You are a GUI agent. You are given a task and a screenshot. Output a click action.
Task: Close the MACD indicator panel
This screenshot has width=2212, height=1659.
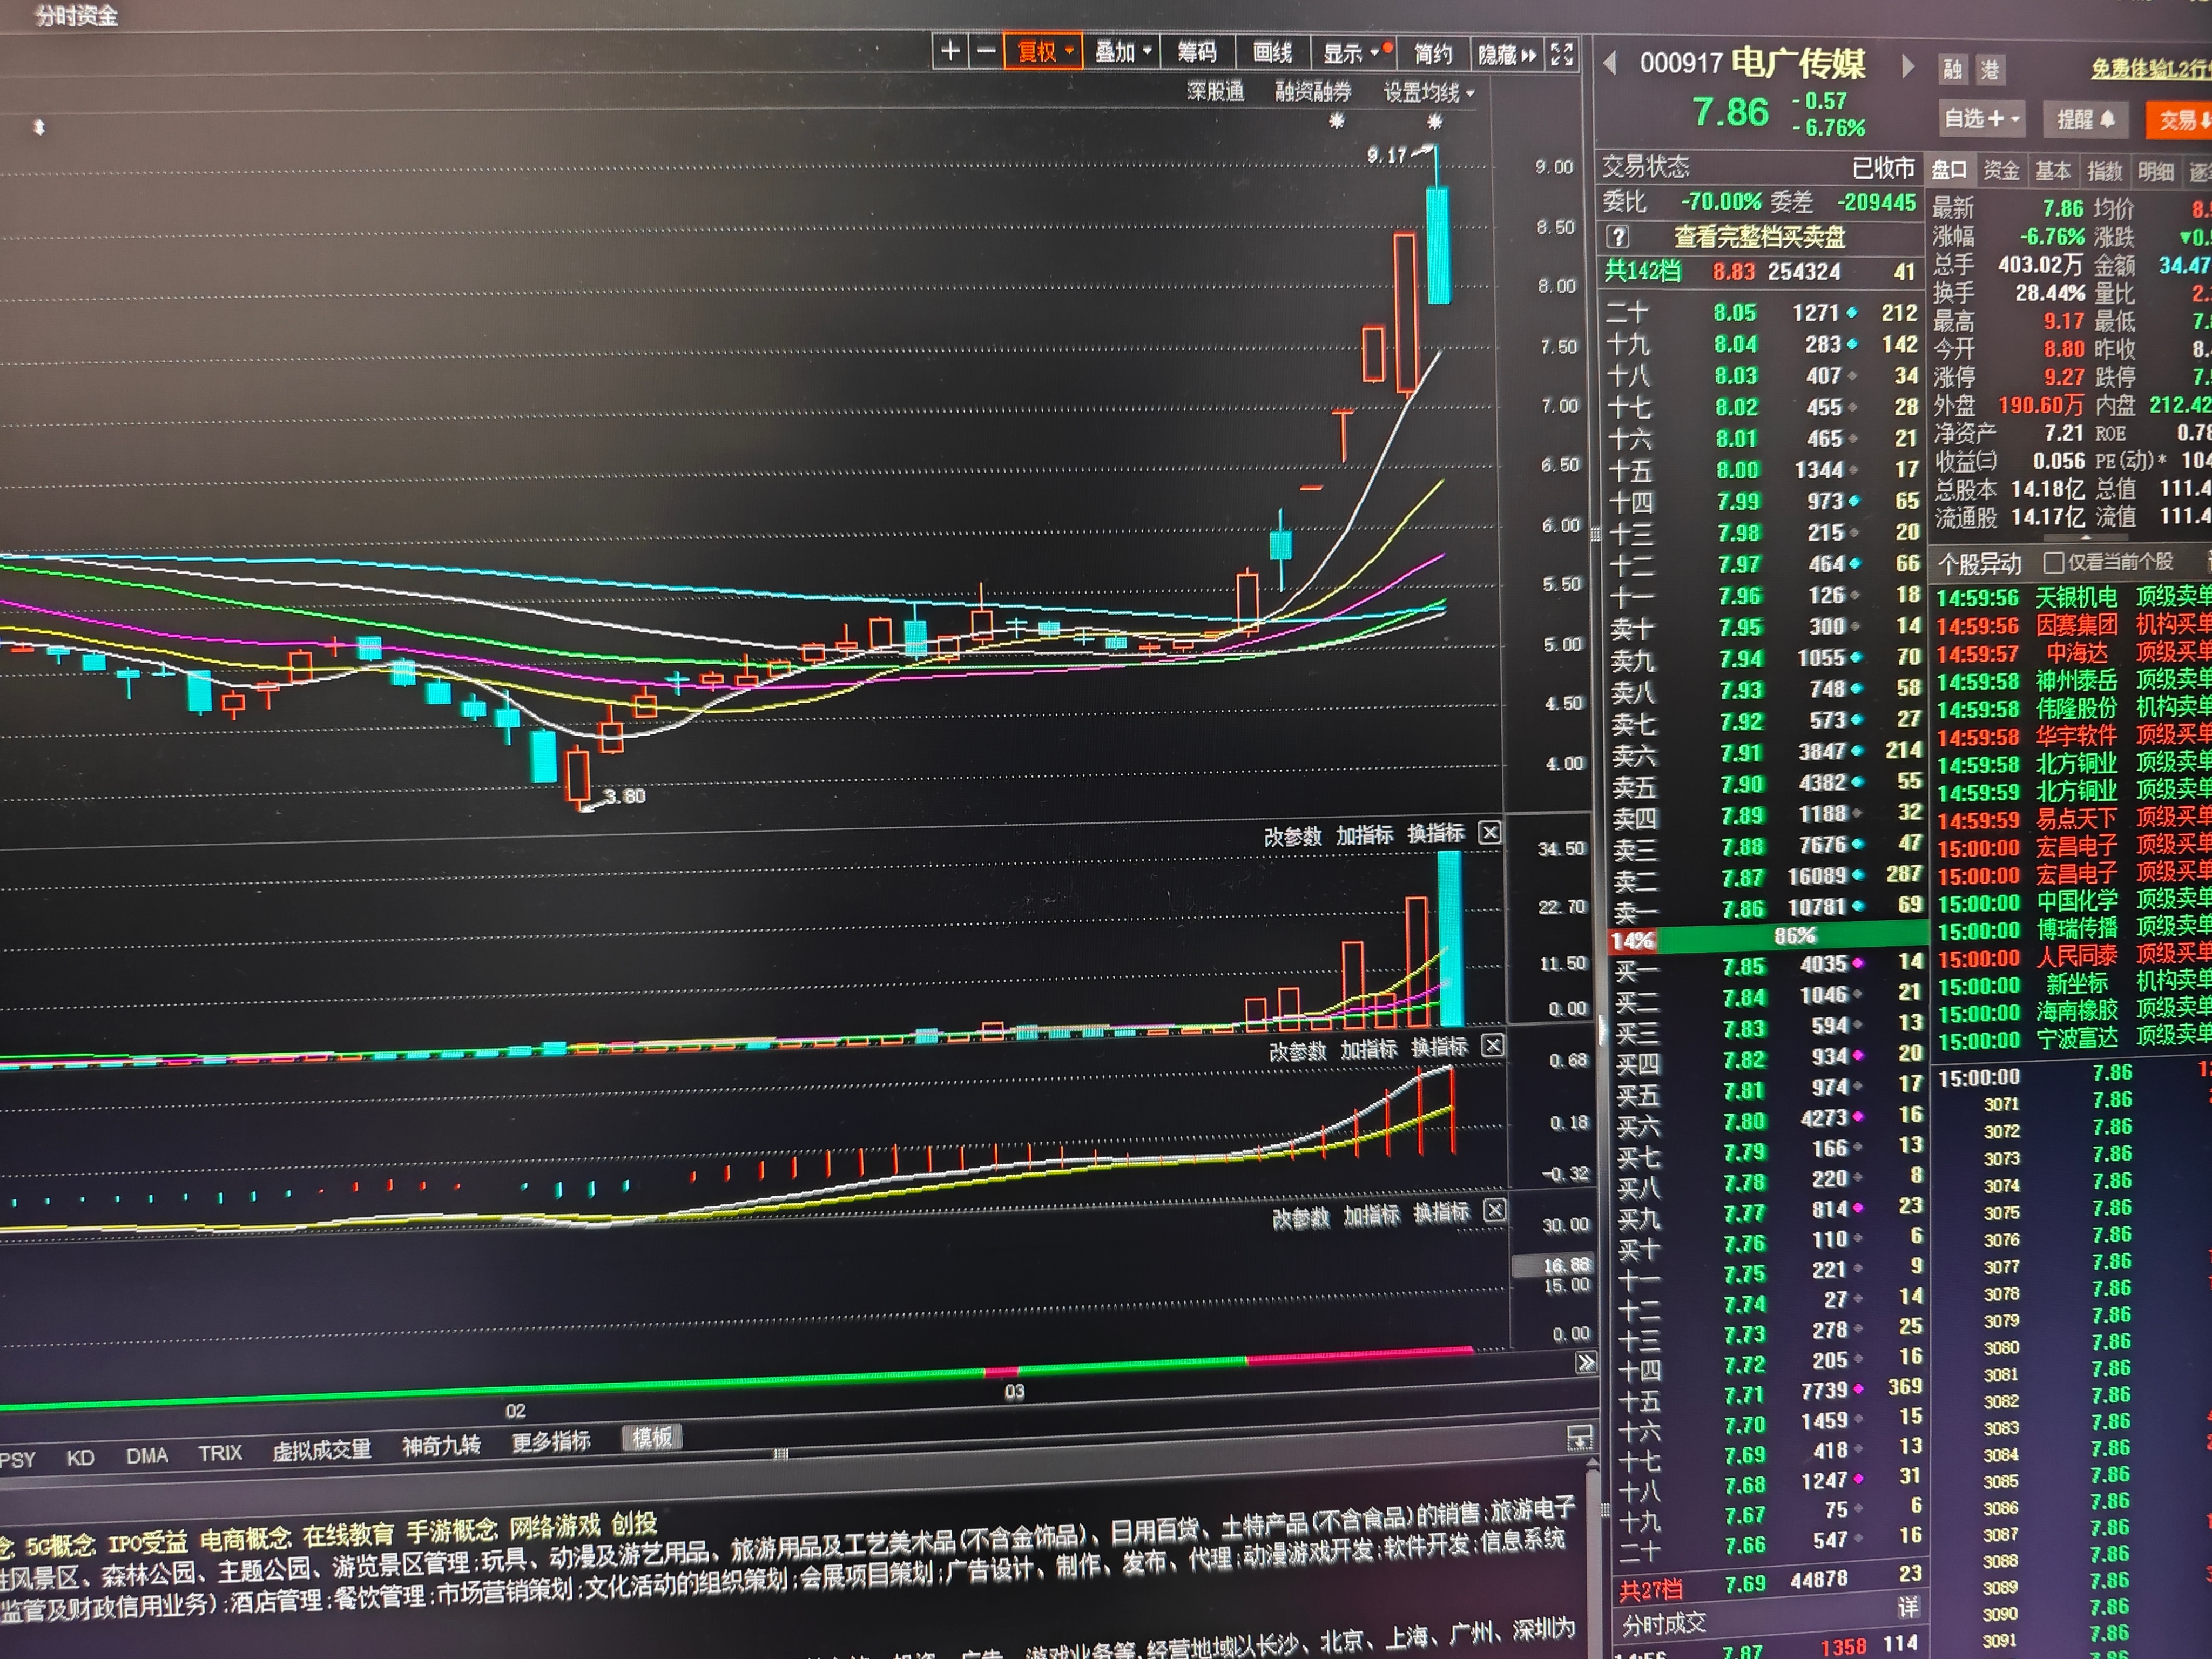1492,1046
